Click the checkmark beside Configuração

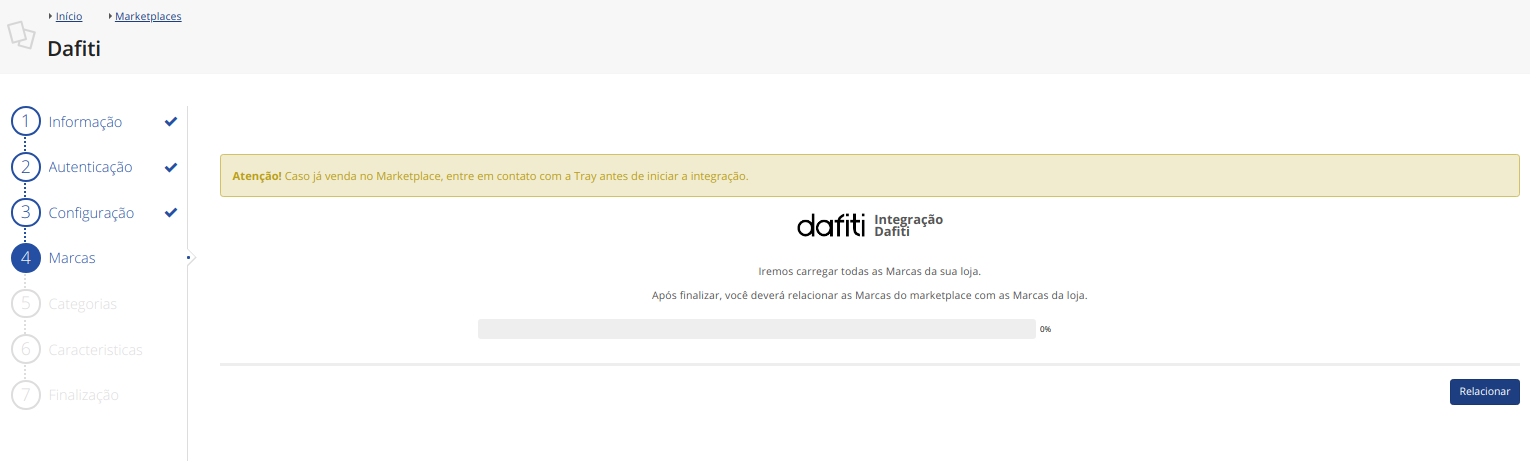(x=171, y=212)
